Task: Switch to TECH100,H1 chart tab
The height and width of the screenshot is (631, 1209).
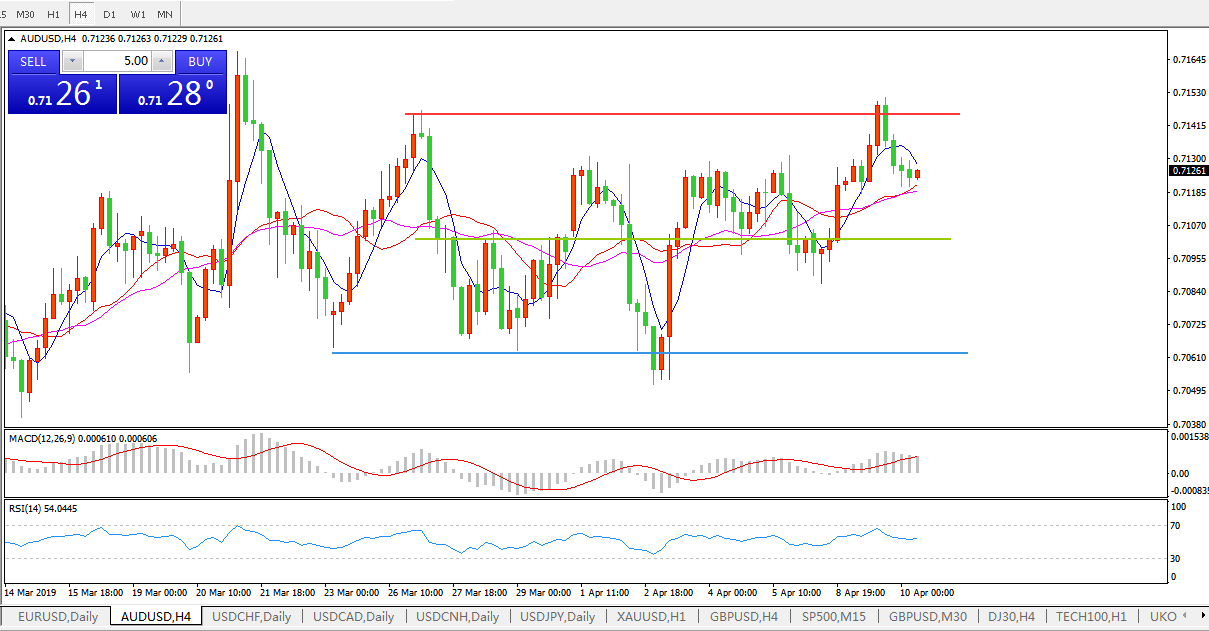Action: tap(1091, 616)
